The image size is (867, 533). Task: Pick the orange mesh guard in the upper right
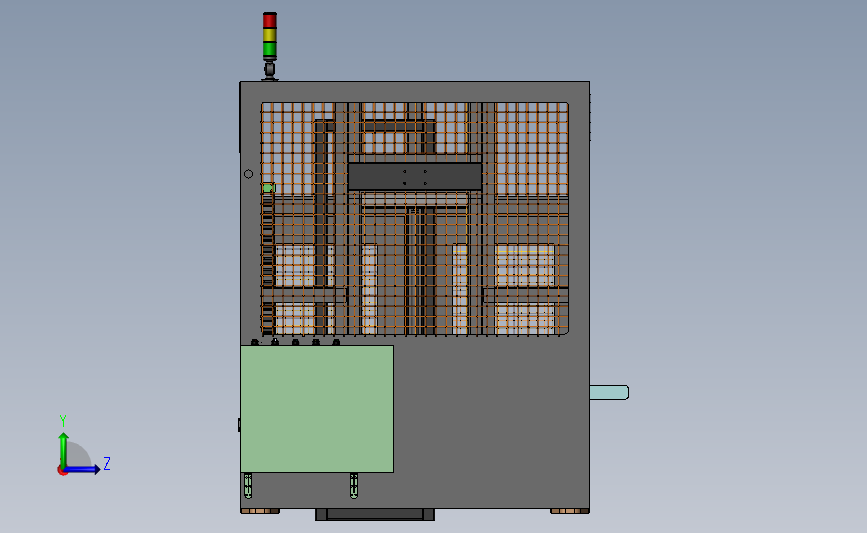coord(531,148)
